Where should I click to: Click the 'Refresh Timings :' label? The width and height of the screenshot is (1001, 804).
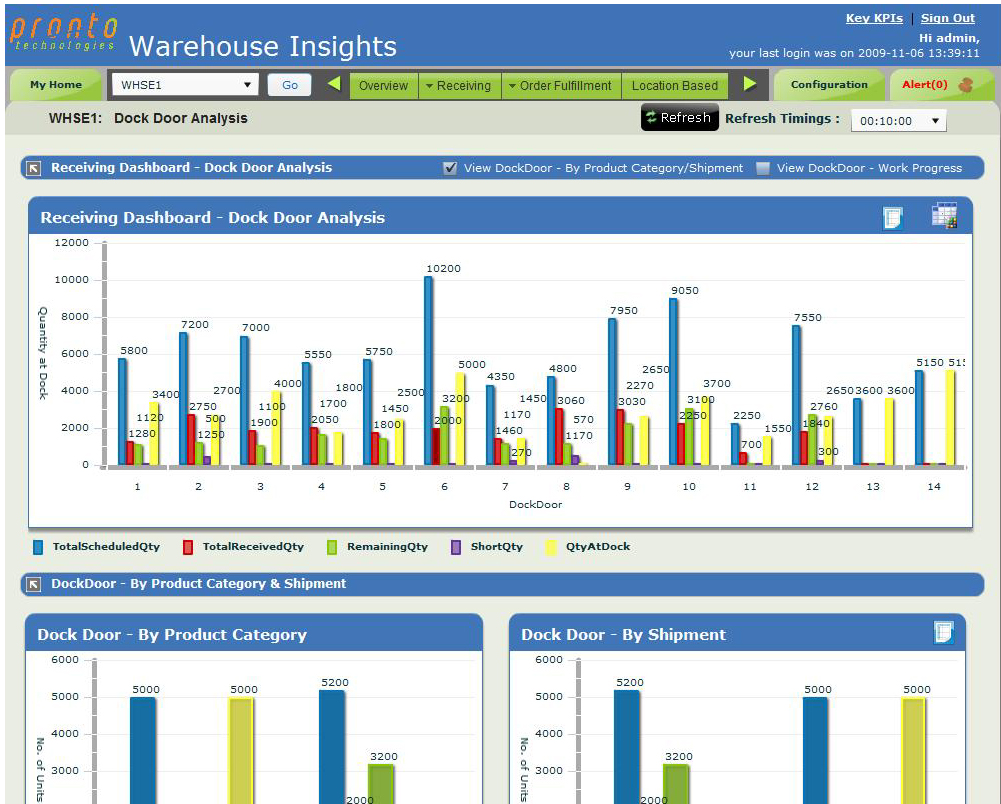[782, 119]
